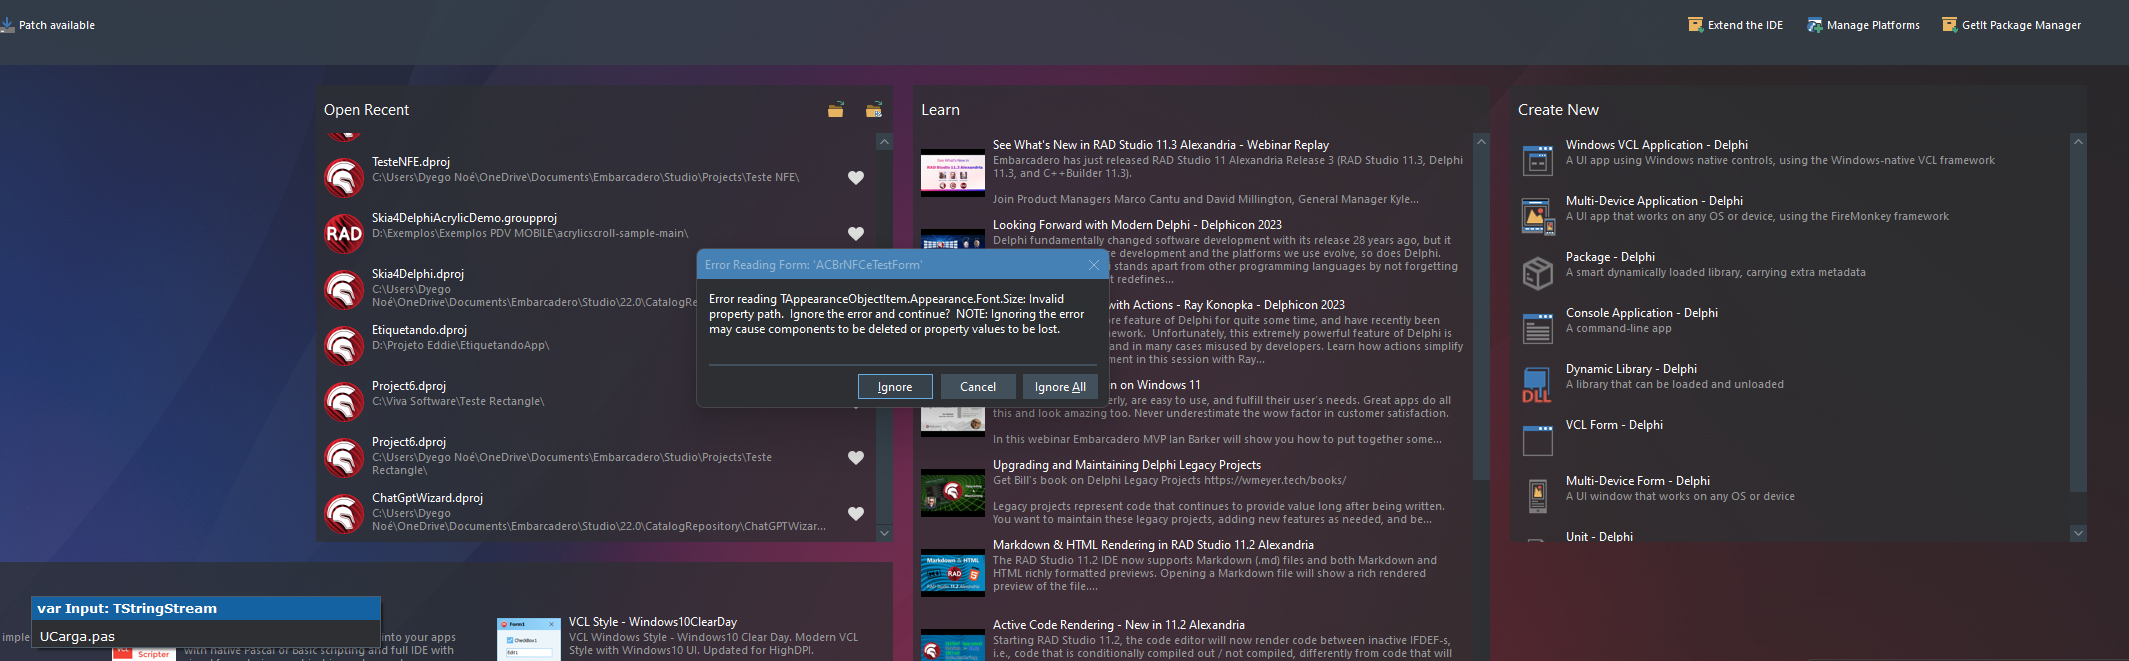Open the Markdown & HTML Rendering article thumbnail
Screen dimensions: 2129x661
[953, 573]
